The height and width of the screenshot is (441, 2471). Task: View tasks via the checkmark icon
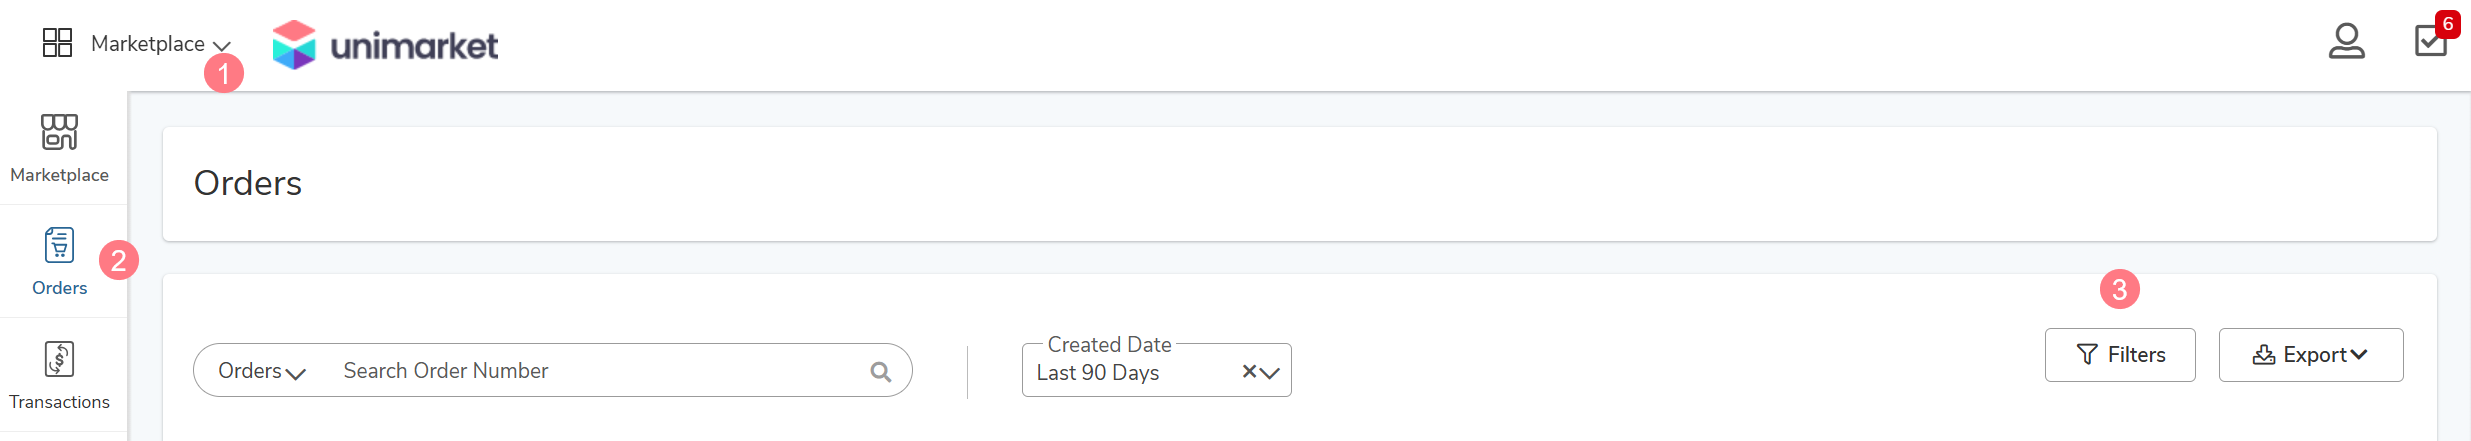[2430, 41]
